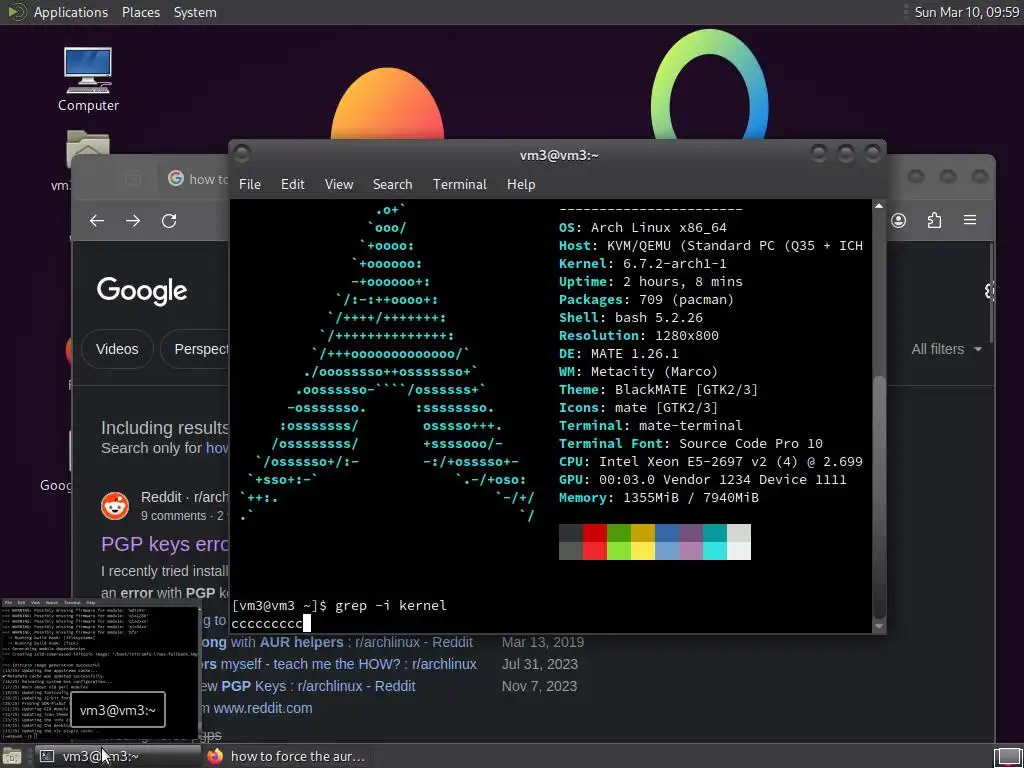Click the 'vm3@vm3:~' taskbar button
Viewport: 1024px width, 768px height.
118,756
